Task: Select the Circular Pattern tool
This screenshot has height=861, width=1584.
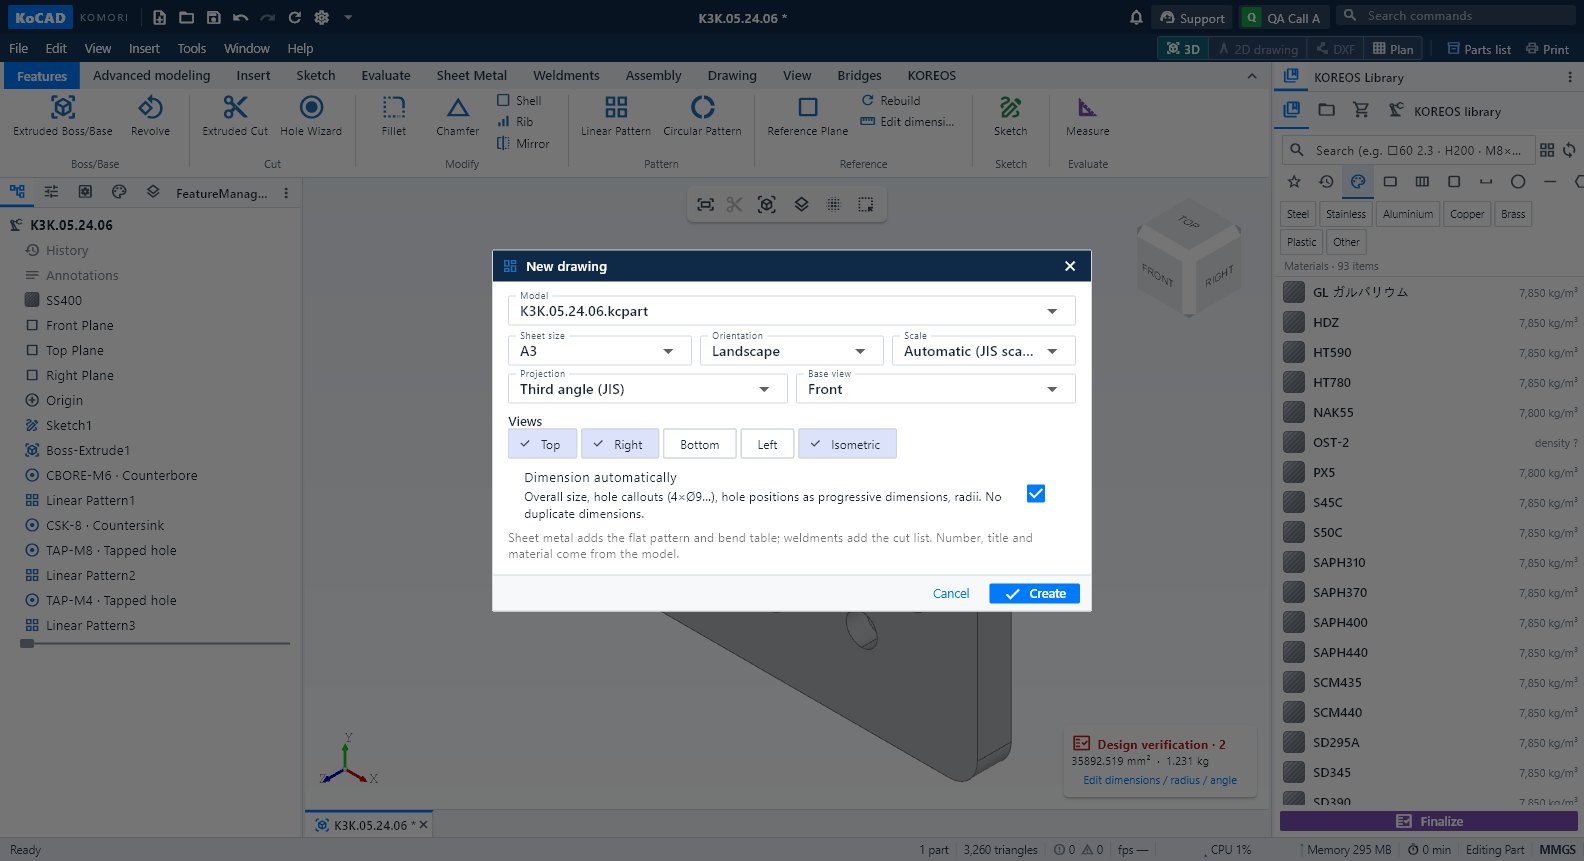Action: point(702,116)
